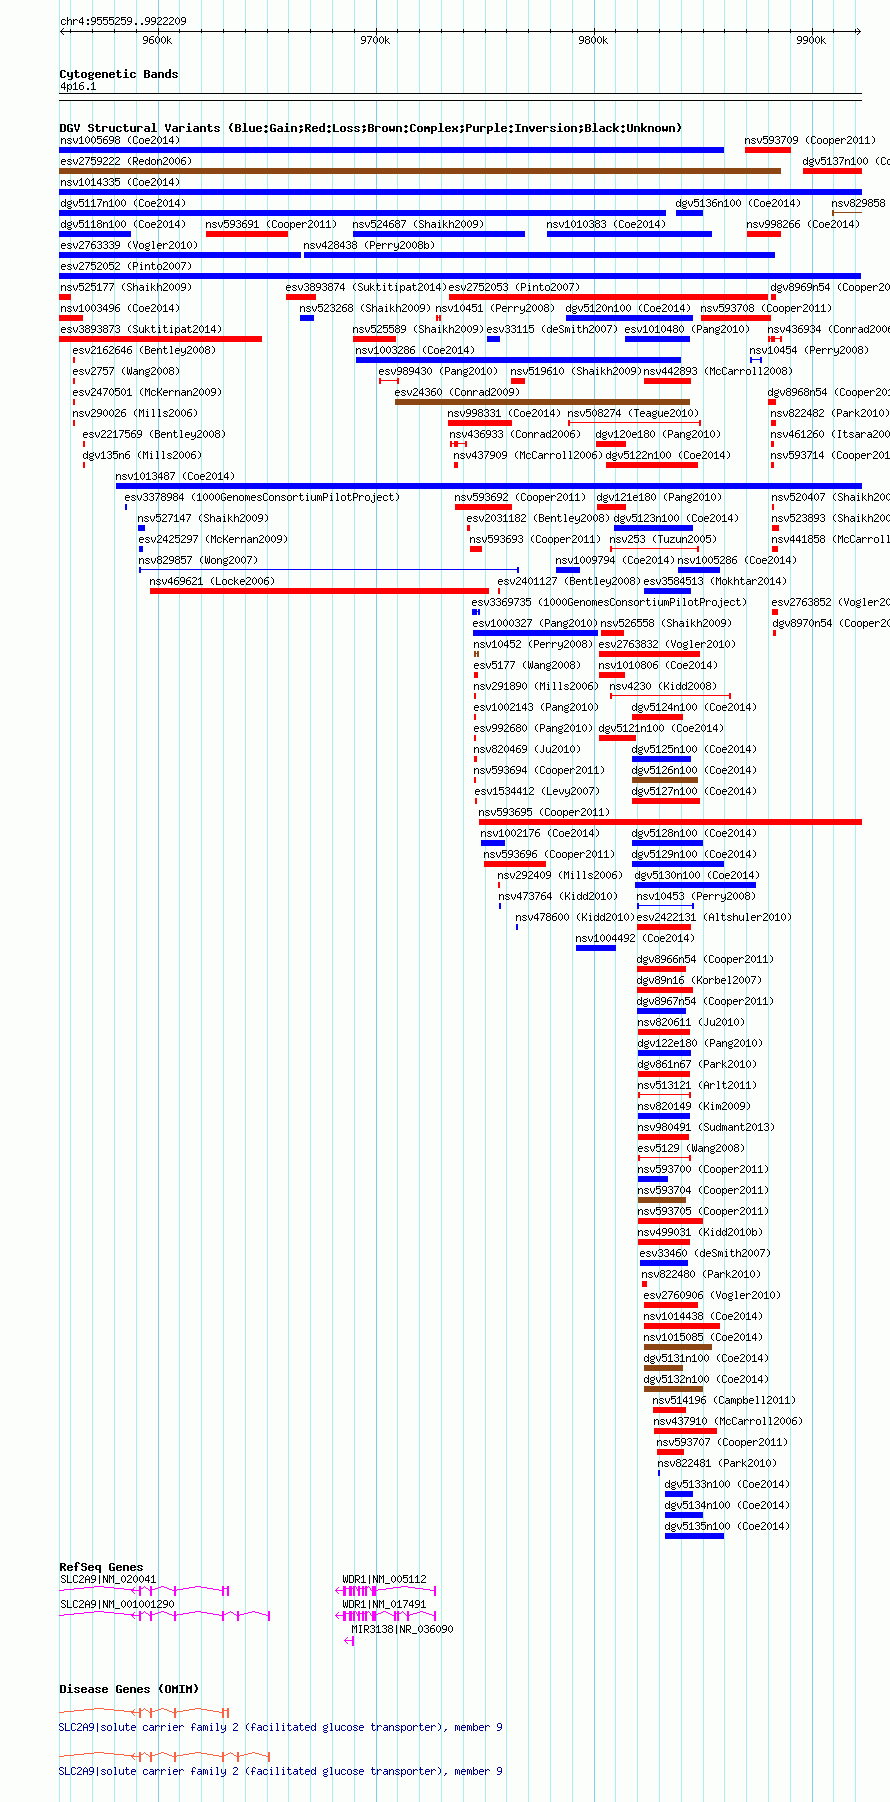Click the esv33115 (deSmith2007) label
This screenshot has width=890, height=1802.
[552, 329]
